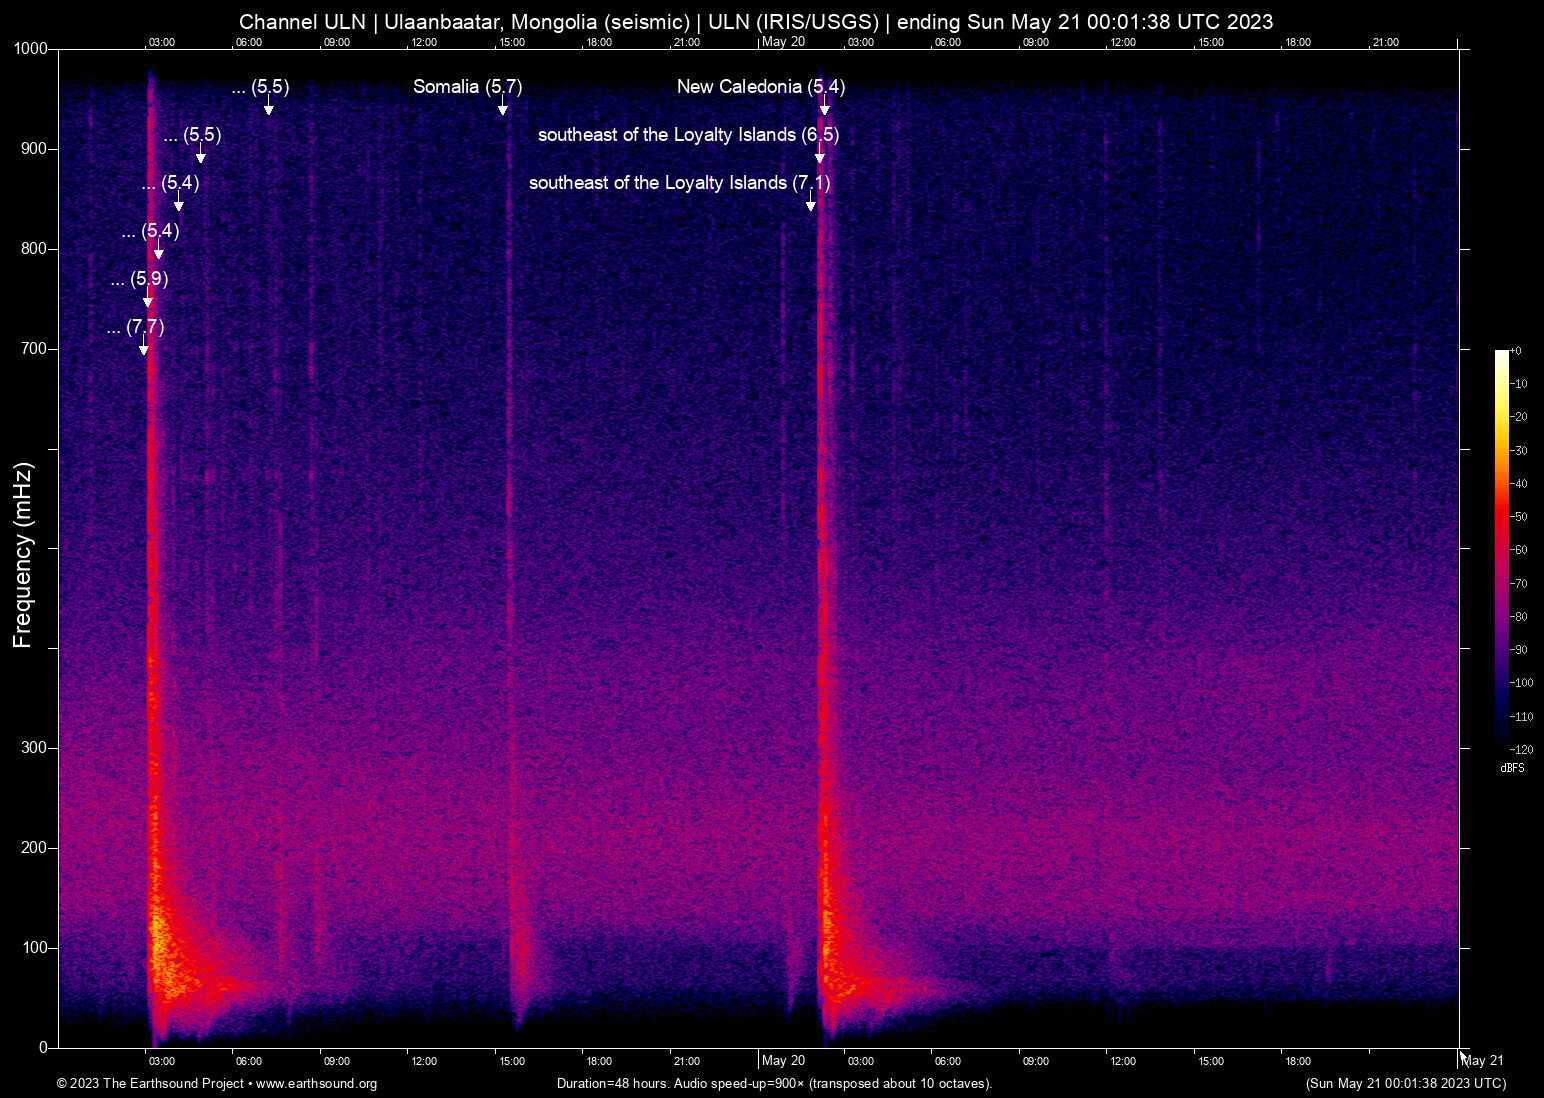The image size is (1544, 1098).
Task: Click the 1000 tick on the frequency axis
Action: 31,49
